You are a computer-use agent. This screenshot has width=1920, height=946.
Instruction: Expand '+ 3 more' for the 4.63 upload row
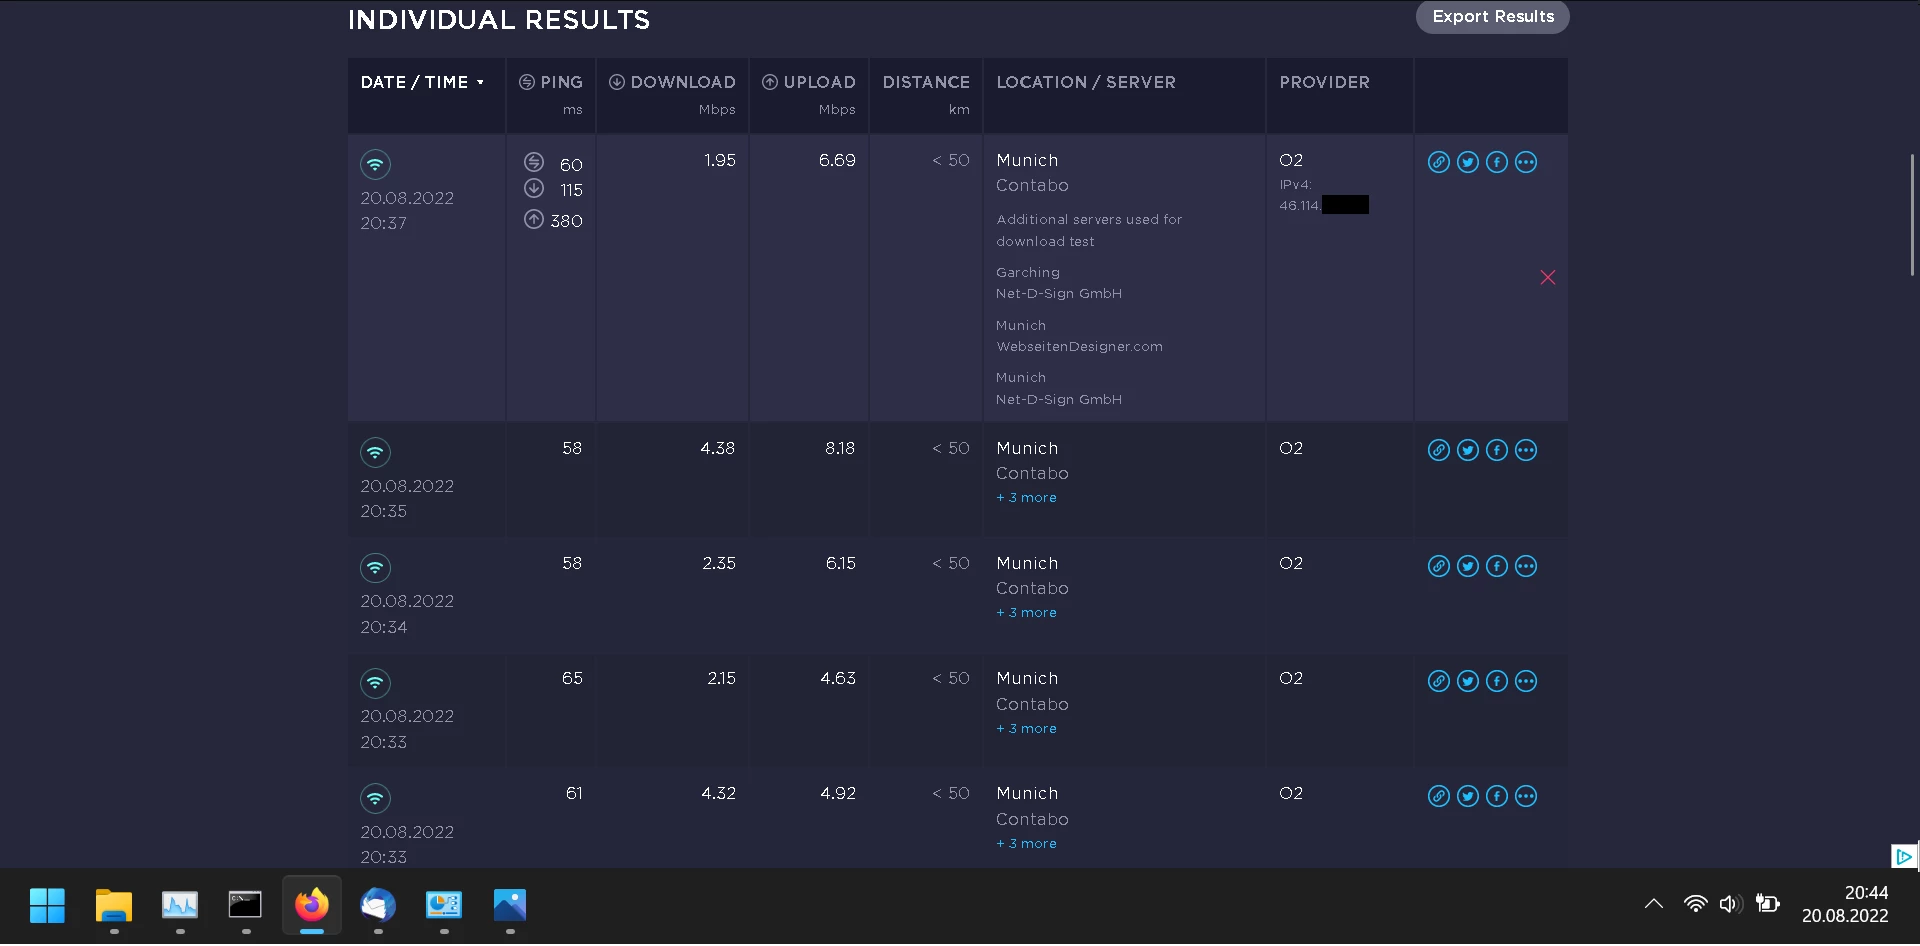[x=1026, y=729]
